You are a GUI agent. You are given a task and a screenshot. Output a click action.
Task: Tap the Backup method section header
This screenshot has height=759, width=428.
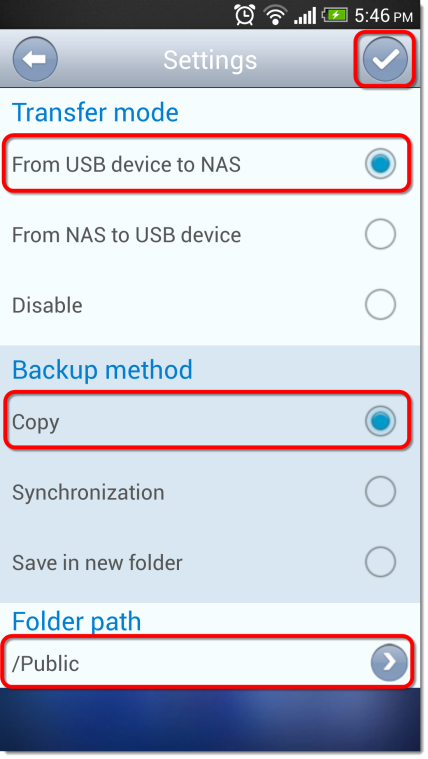coord(102,370)
